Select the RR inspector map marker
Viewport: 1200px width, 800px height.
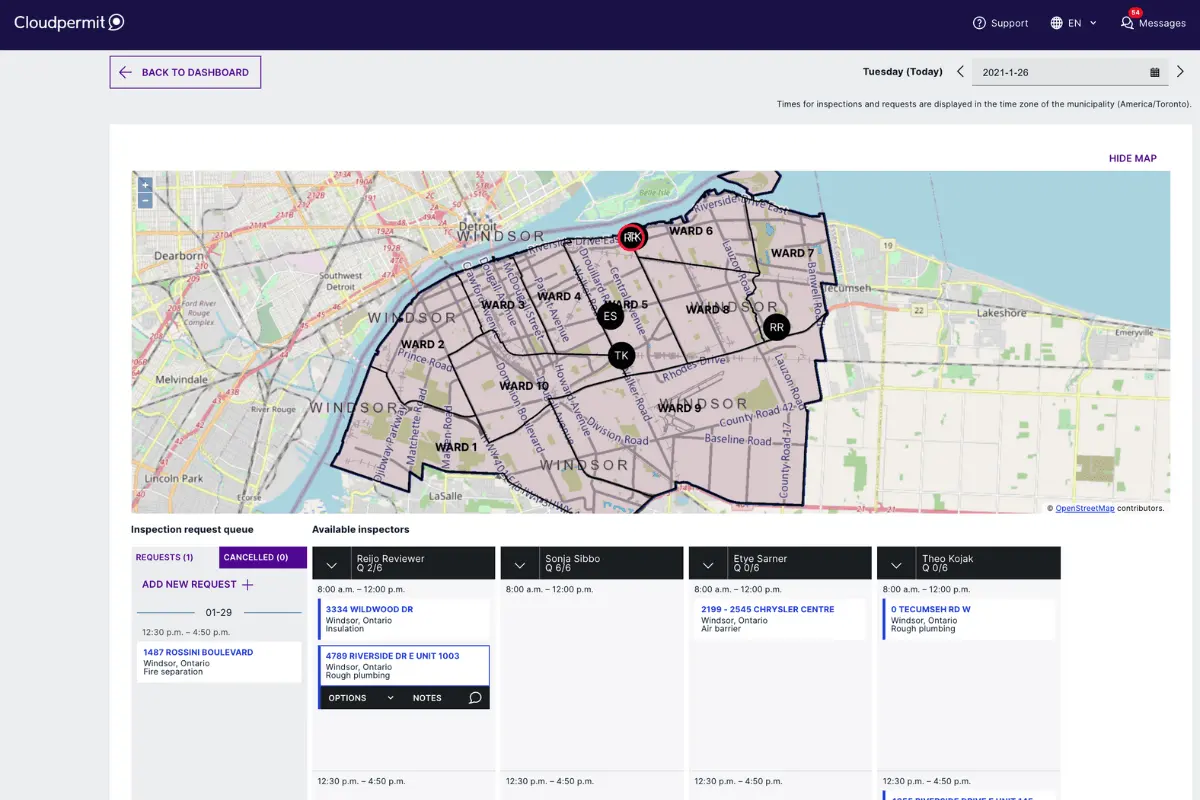coord(776,327)
